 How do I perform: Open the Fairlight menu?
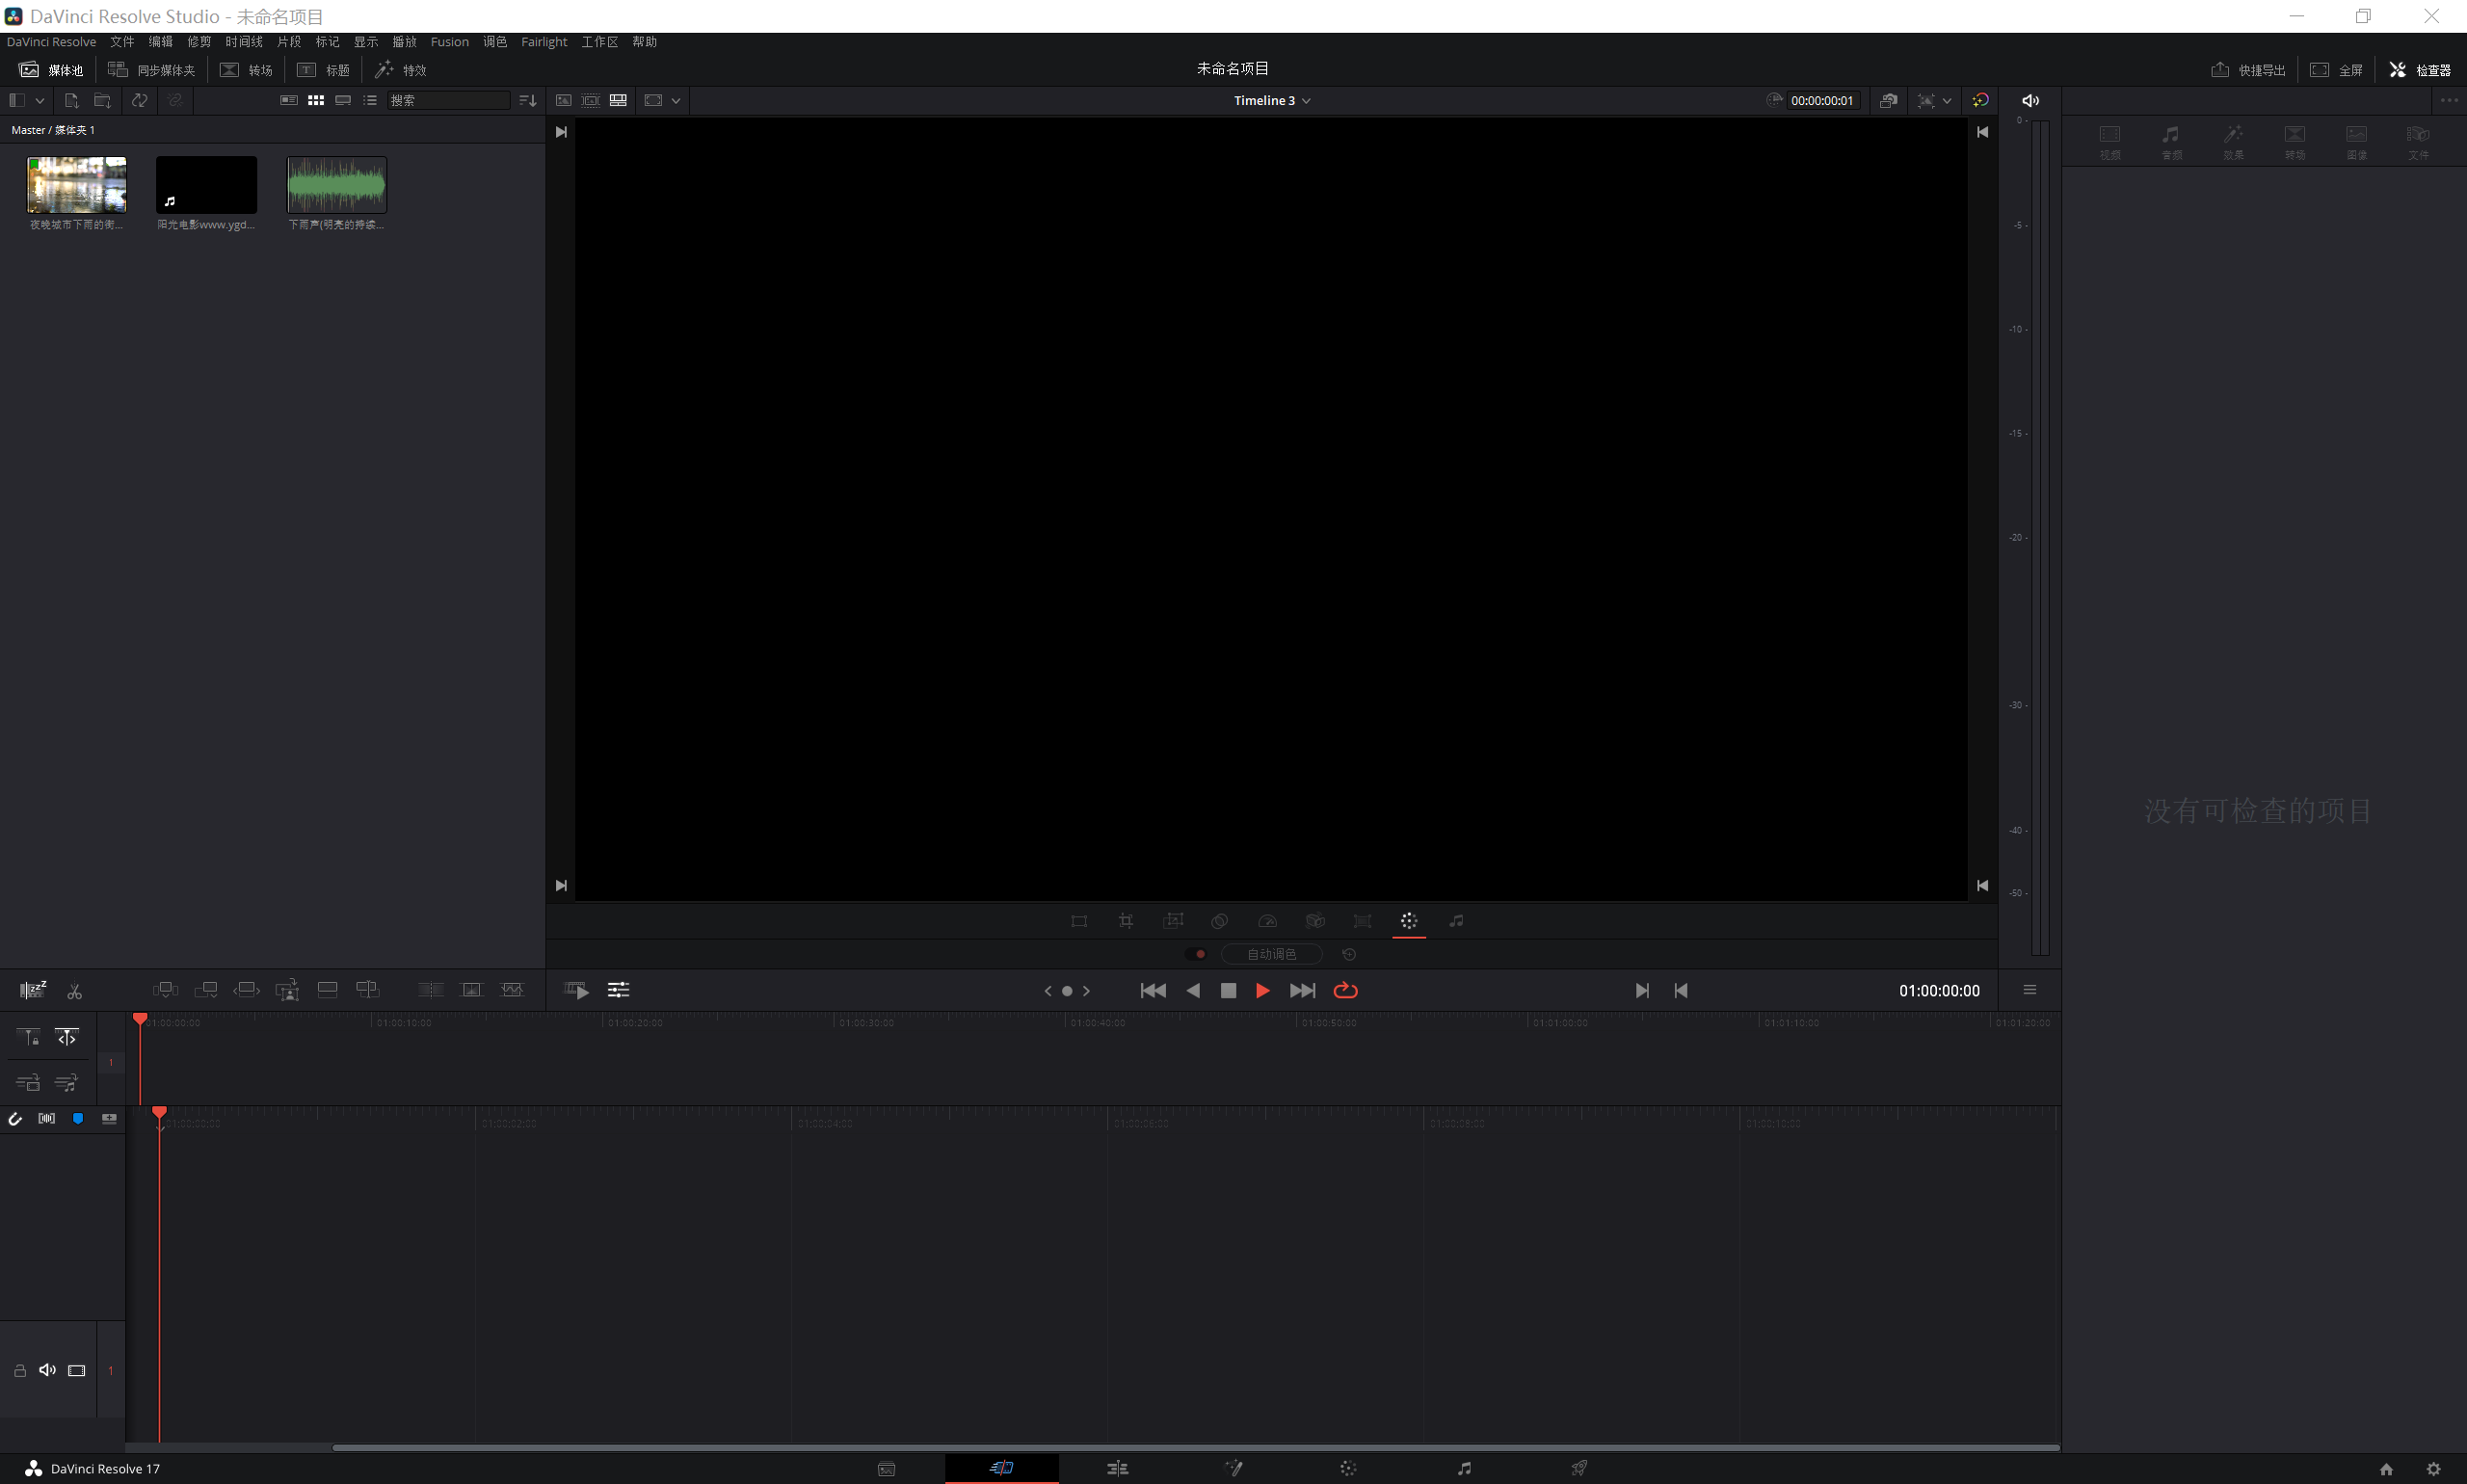tap(544, 42)
